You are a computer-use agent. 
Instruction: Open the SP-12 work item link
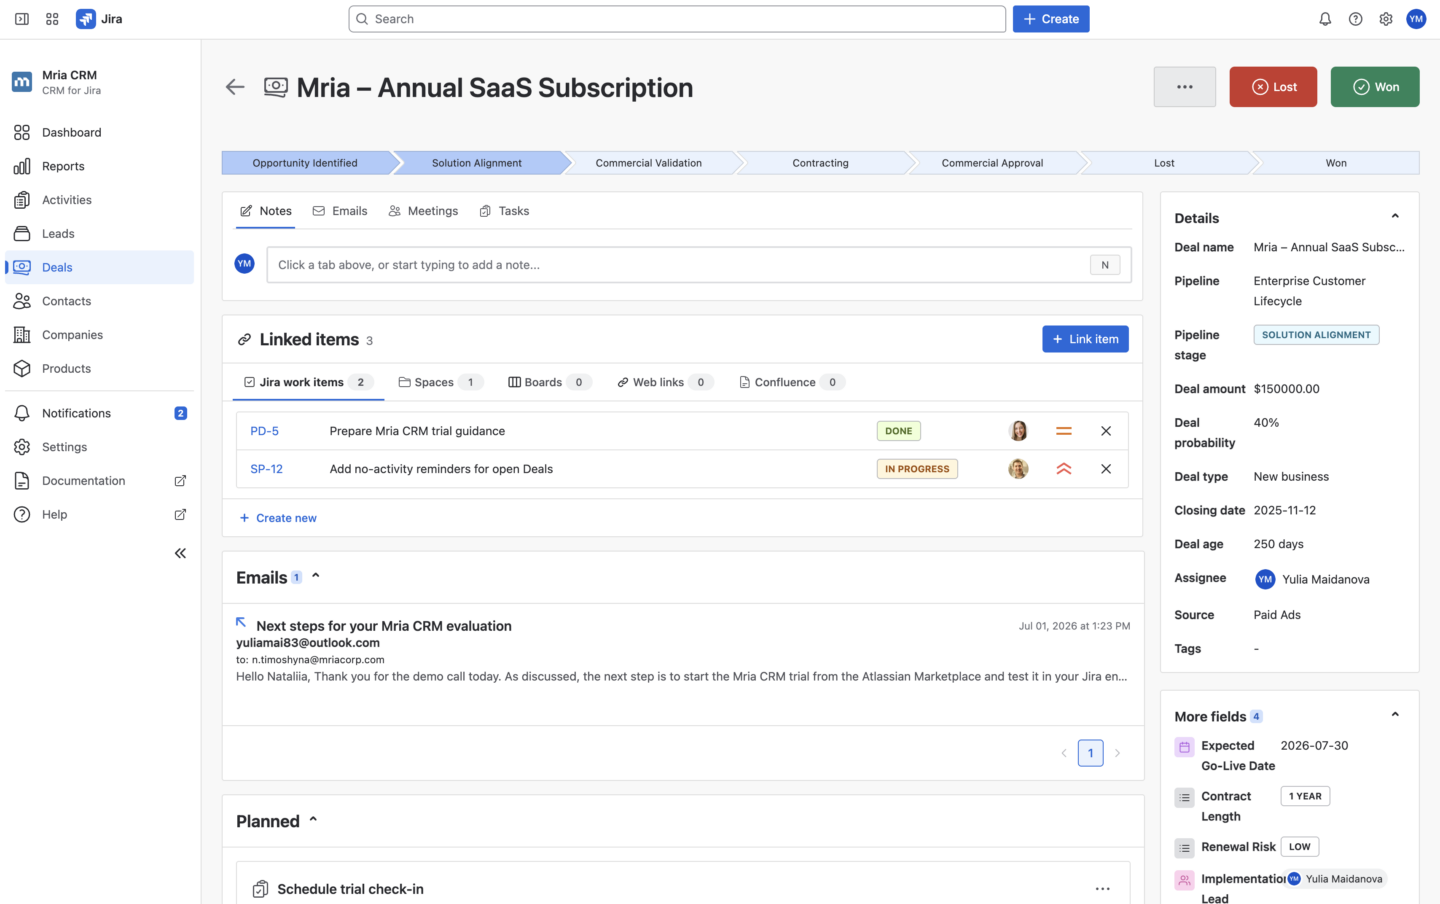click(266, 469)
